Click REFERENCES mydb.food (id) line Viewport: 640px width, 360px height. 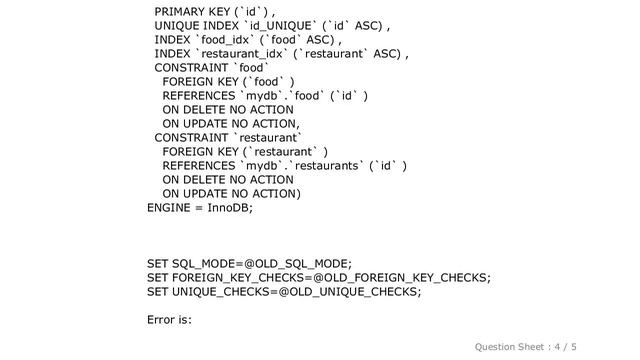coord(265,96)
